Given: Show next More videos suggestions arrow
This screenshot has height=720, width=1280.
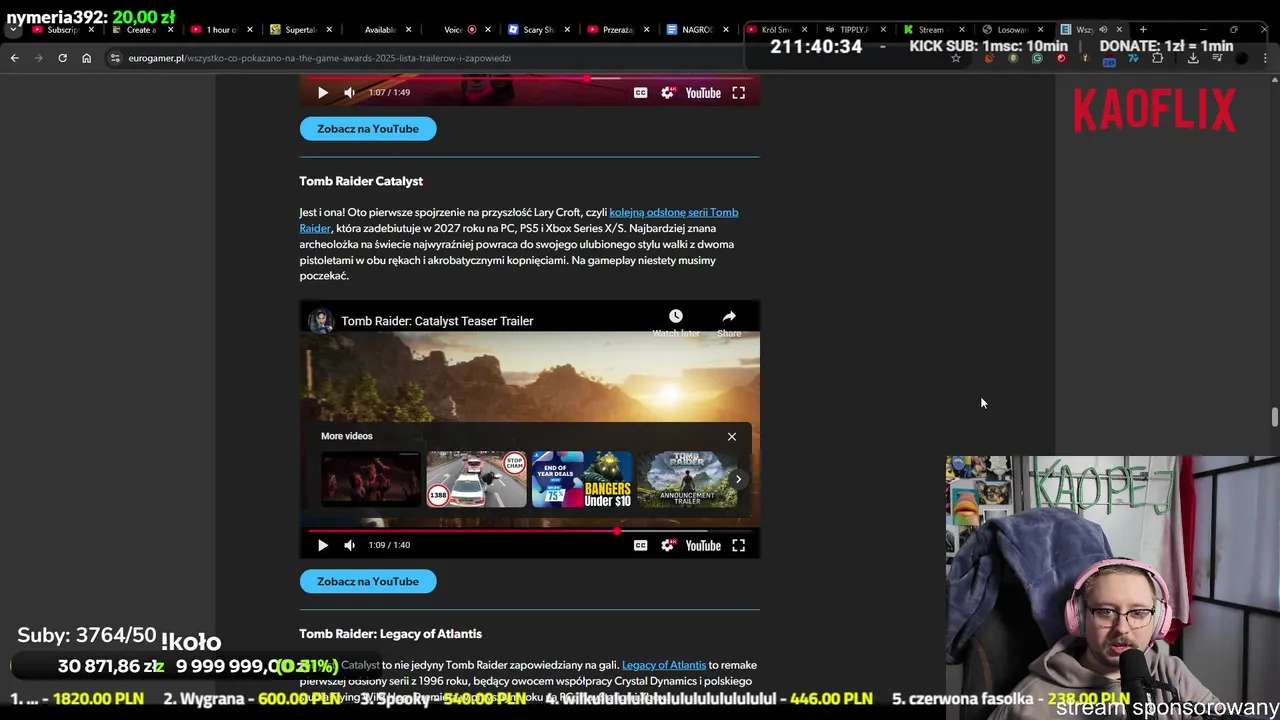Looking at the screenshot, I should [738, 479].
